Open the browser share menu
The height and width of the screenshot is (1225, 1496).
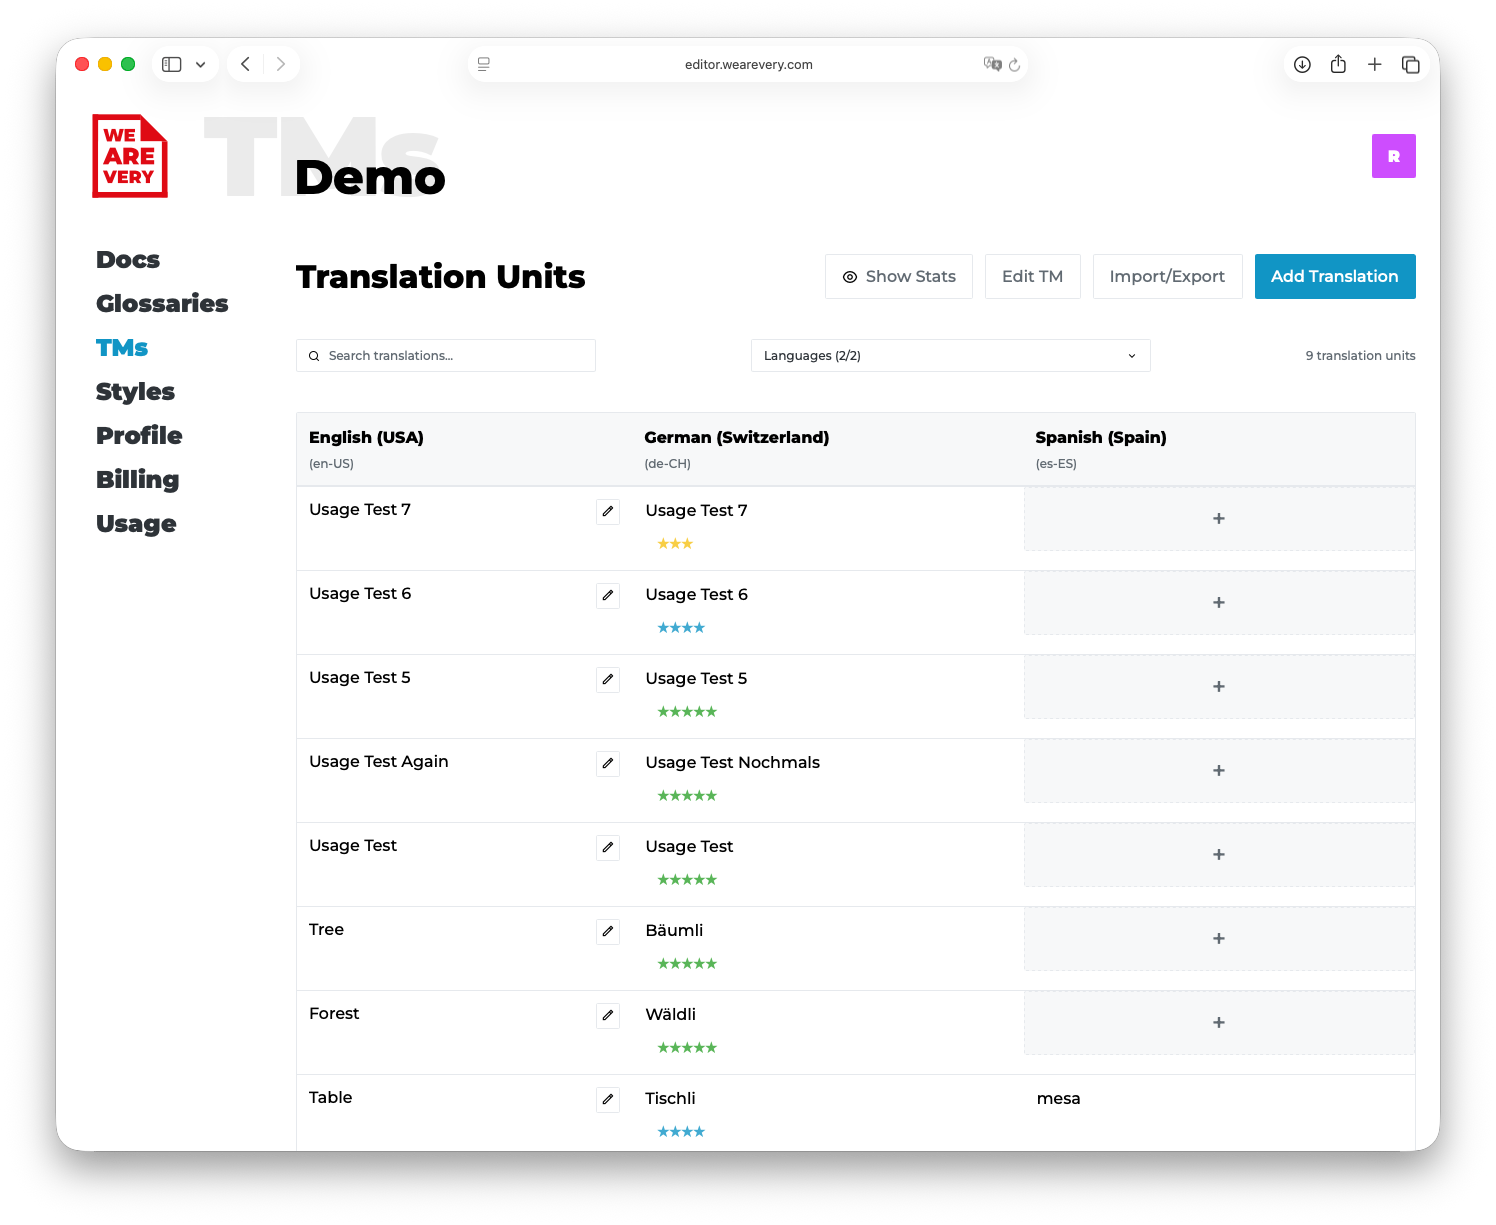coord(1338,64)
